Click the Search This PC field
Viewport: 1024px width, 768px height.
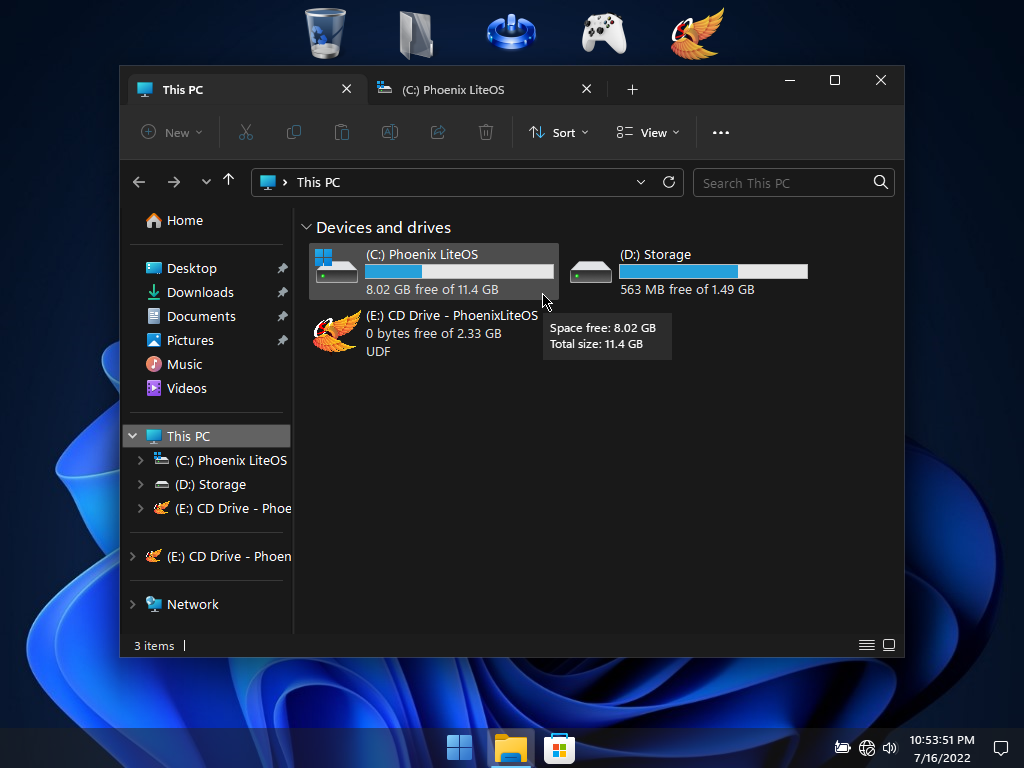(780, 182)
